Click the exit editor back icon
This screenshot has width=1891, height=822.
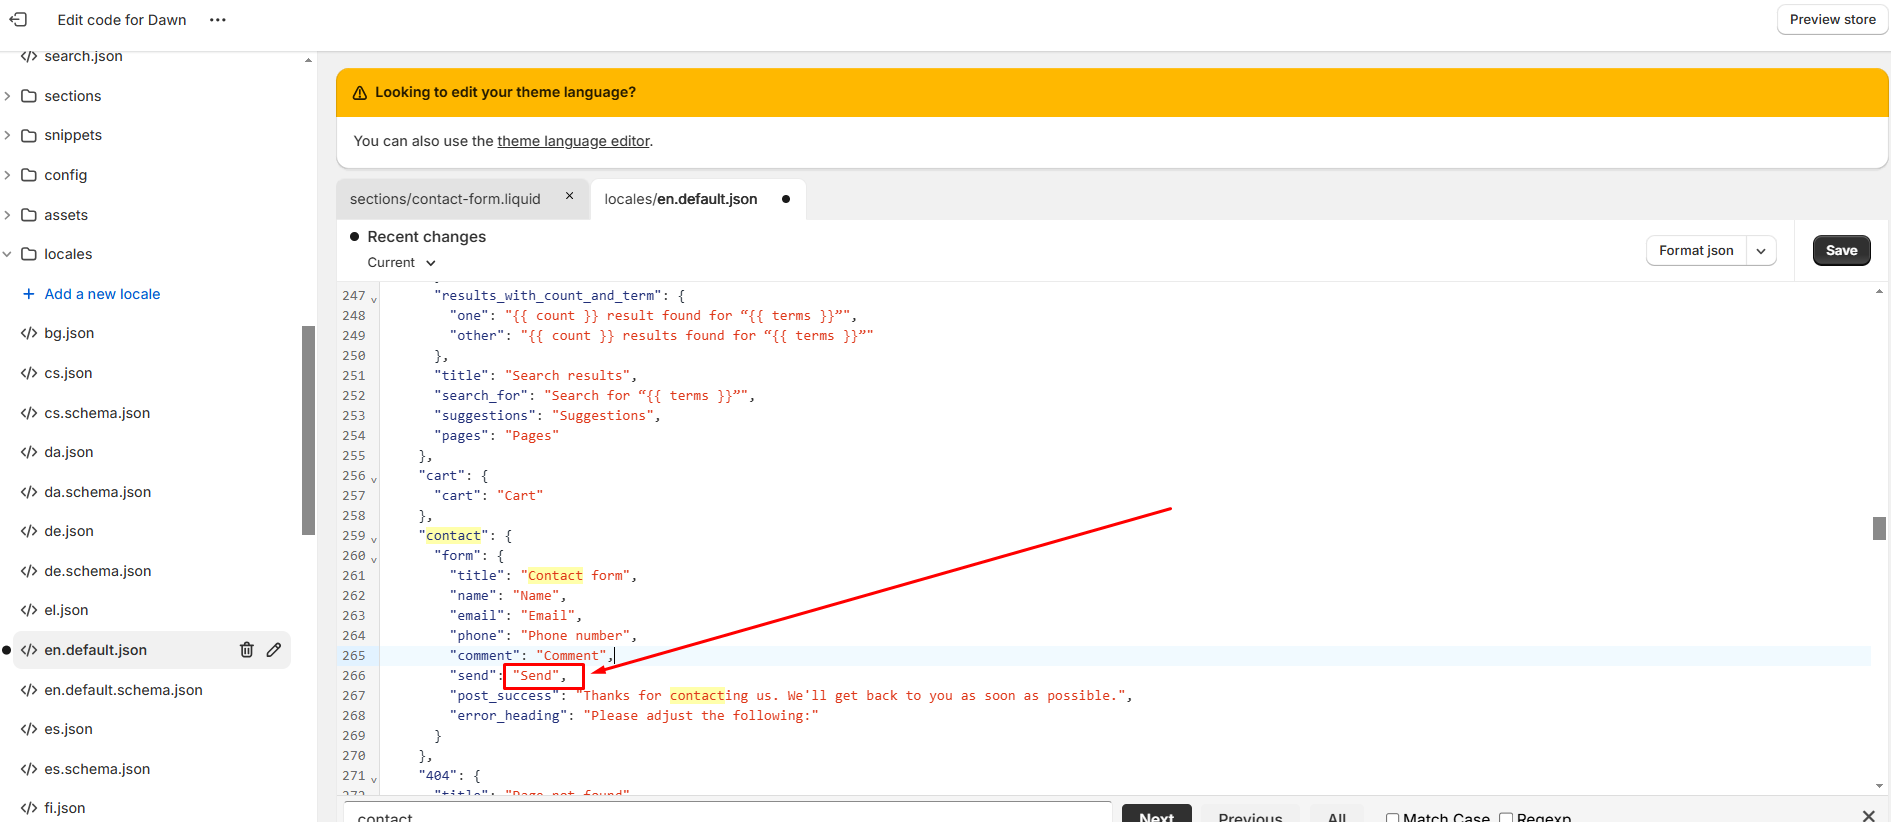click(x=18, y=19)
